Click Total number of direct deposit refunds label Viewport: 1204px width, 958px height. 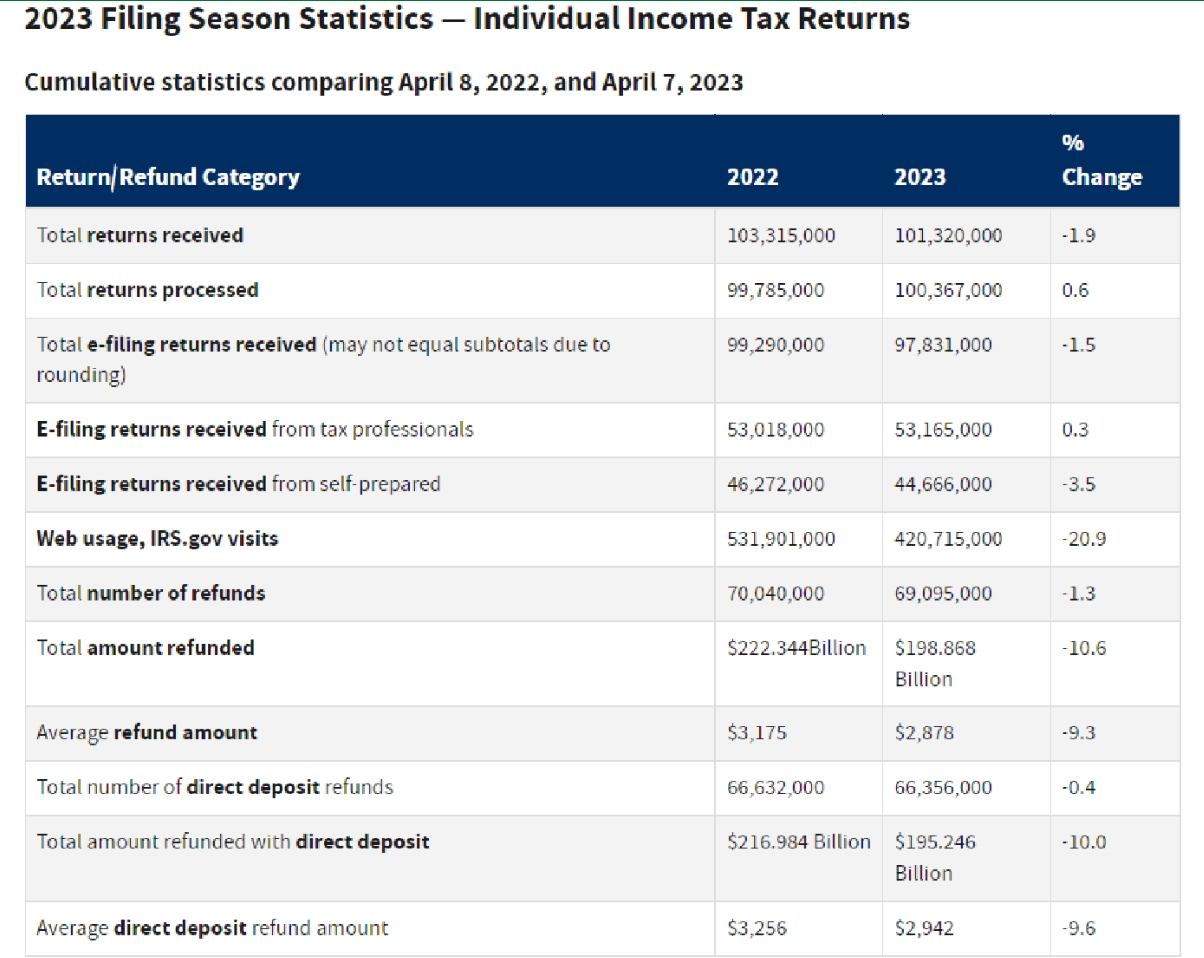(x=215, y=788)
